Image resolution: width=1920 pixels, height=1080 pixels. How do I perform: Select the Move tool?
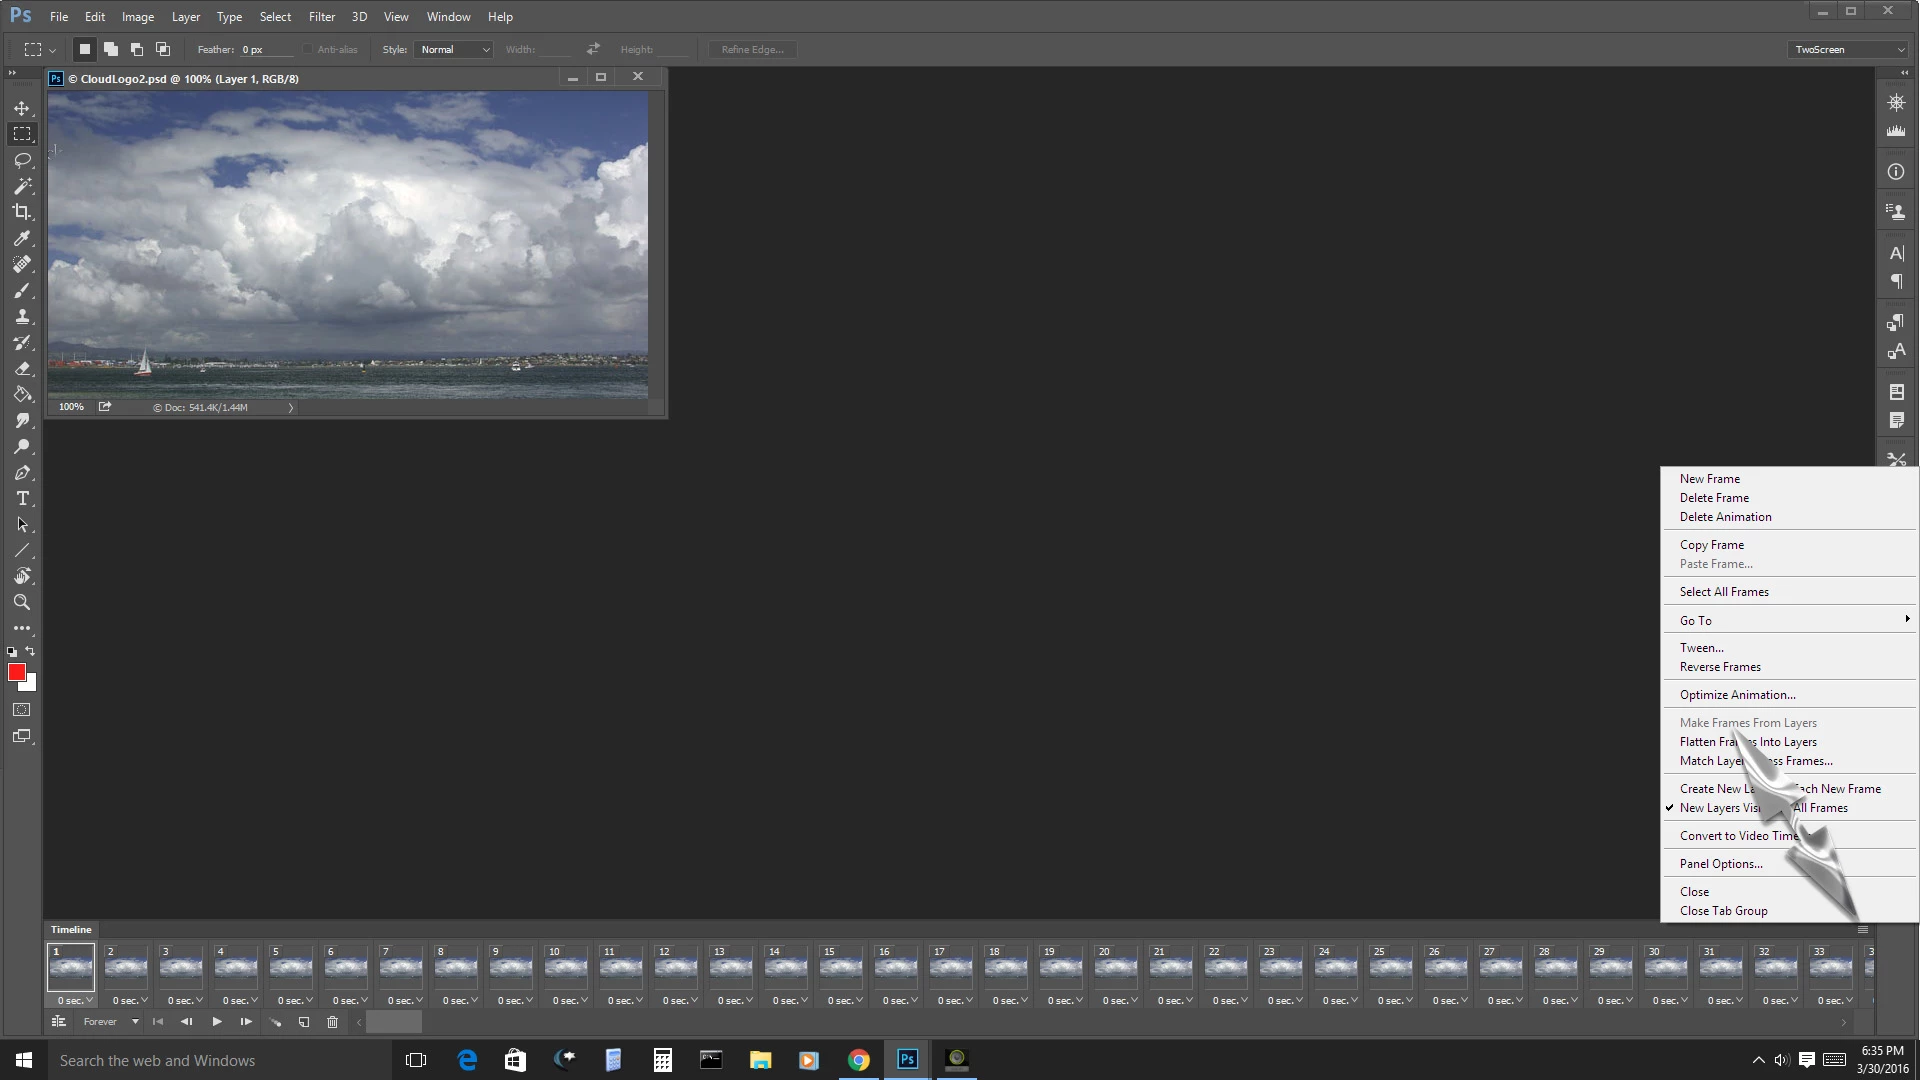pyautogui.click(x=22, y=108)
